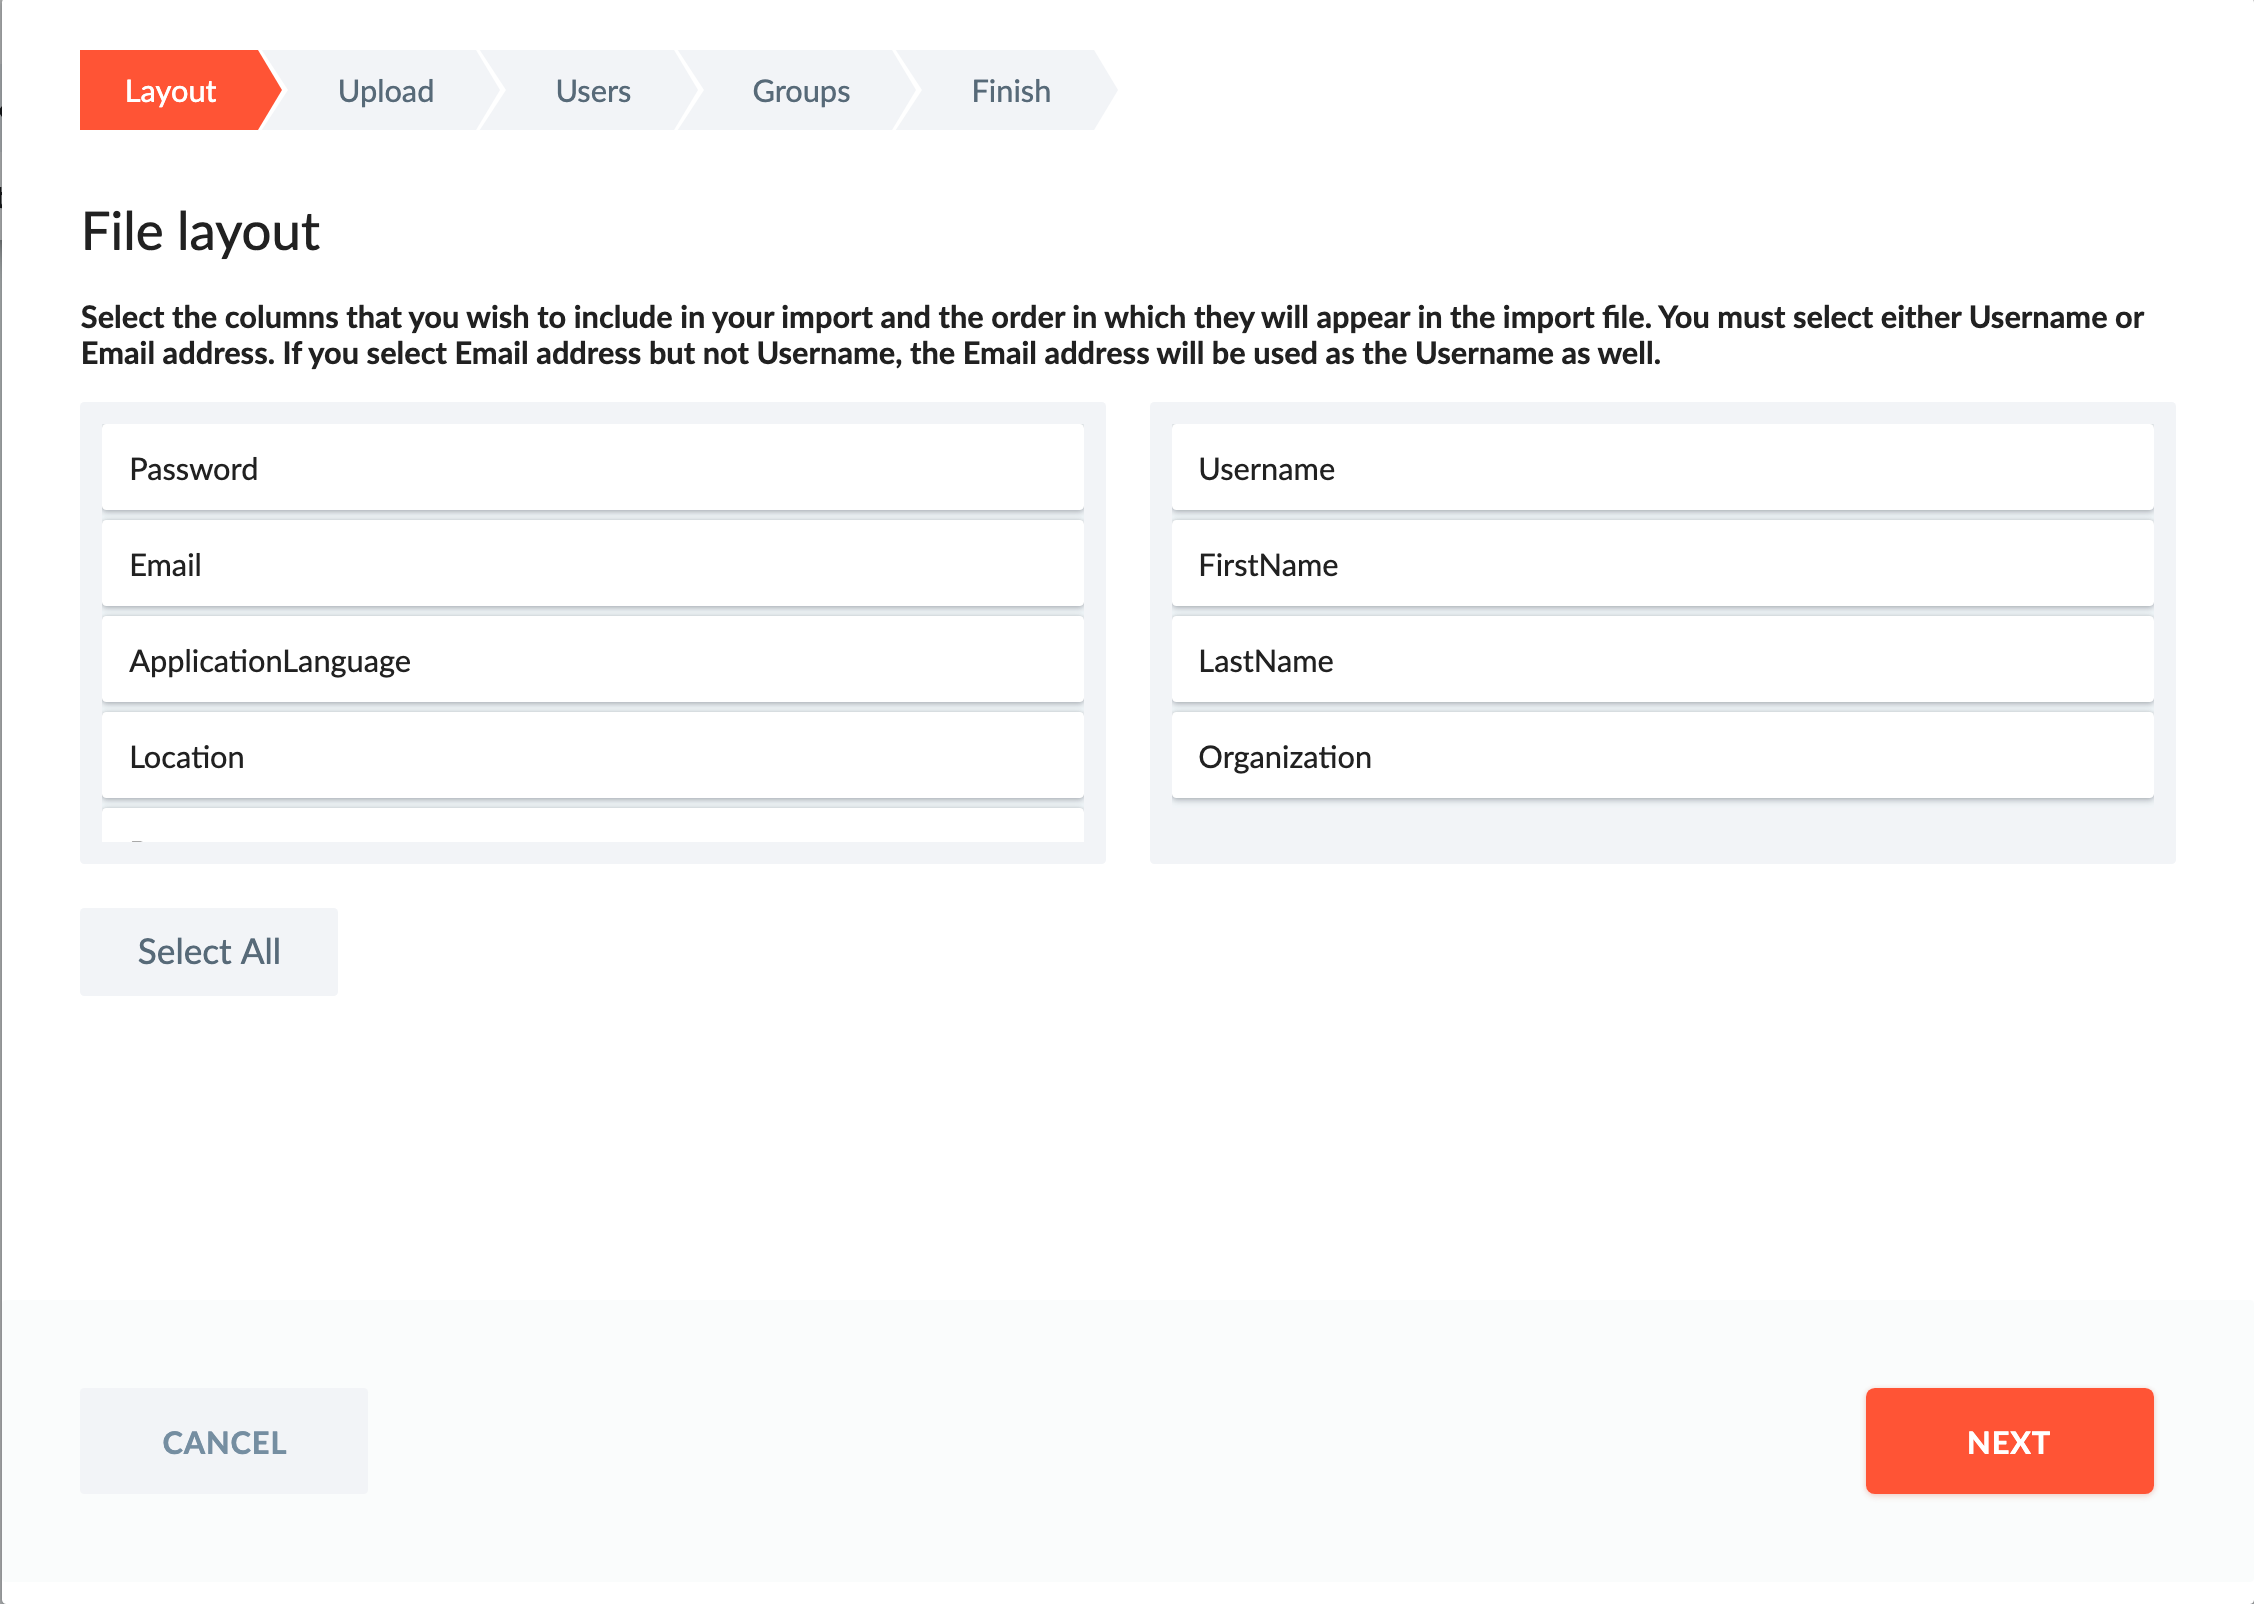This screenshot has width=2254, height=1604.
Task: Click the File layout heading
Action: pos(200,231)
